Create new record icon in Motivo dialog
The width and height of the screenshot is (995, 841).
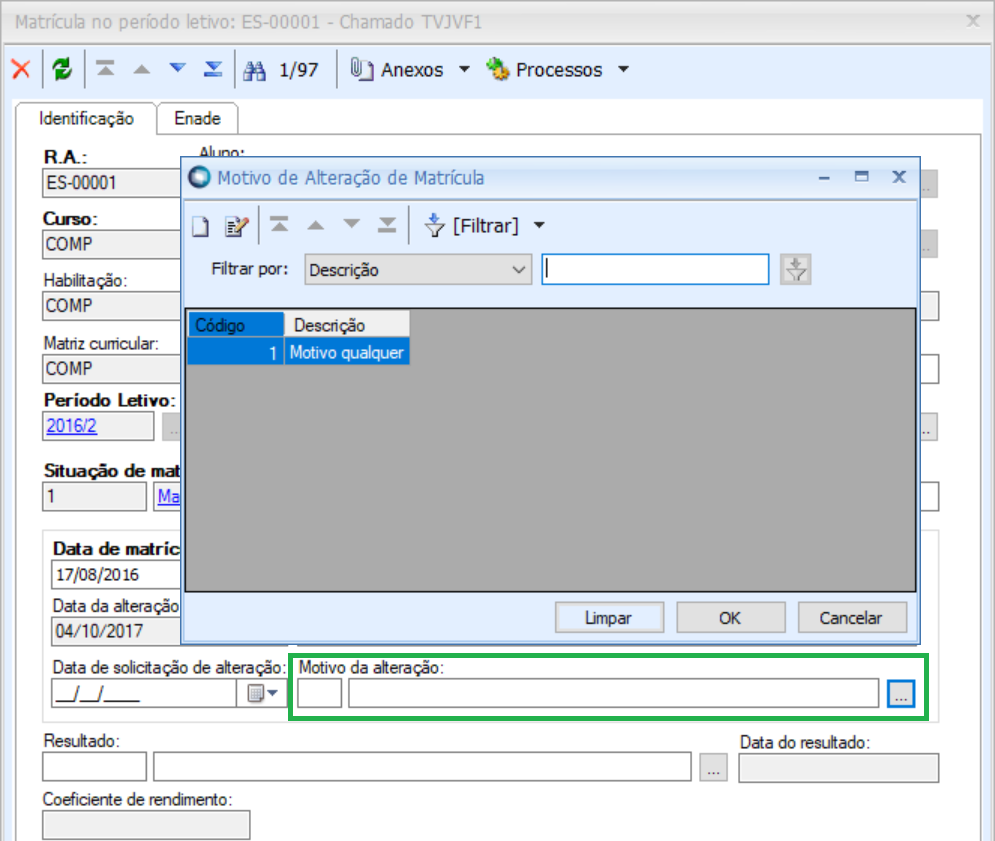[201, 226]
